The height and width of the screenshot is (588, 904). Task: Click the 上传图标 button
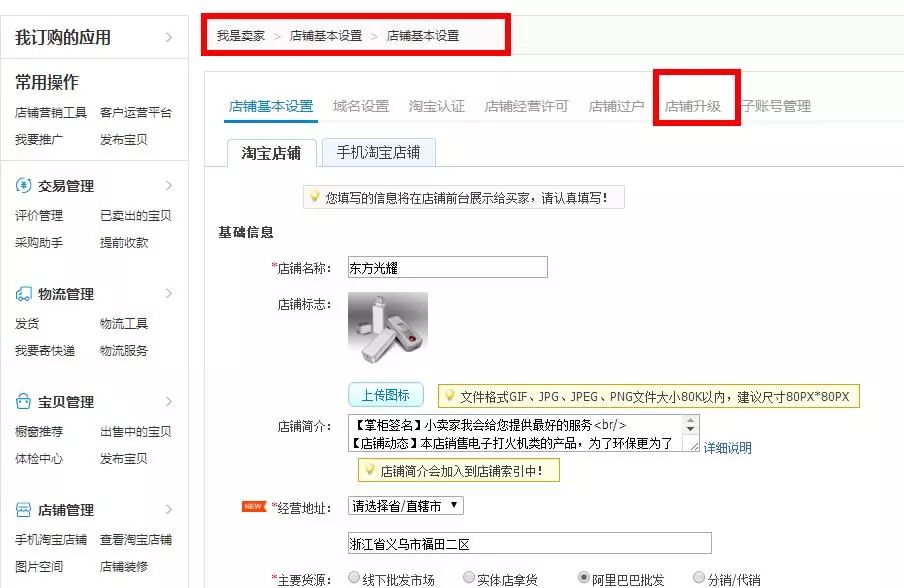386,395
